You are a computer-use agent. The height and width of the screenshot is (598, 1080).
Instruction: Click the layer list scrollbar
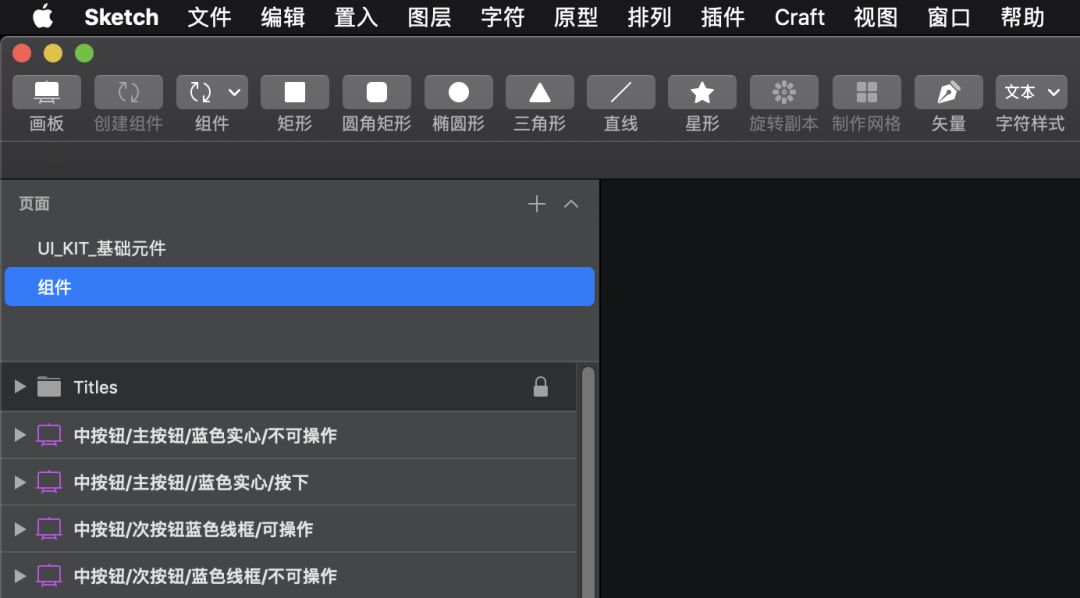588,482
